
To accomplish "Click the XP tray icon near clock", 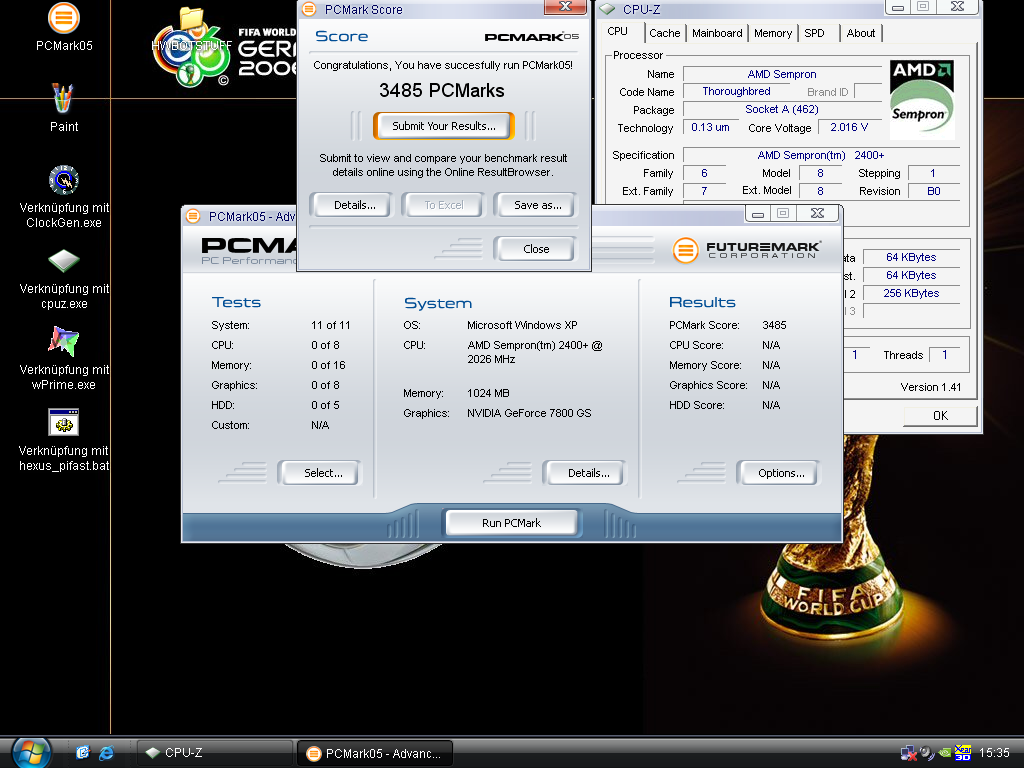I will [x=963, y=753].
